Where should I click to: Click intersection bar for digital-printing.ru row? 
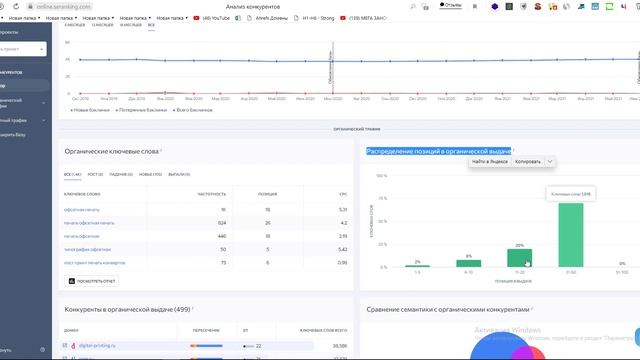[206, 346]
